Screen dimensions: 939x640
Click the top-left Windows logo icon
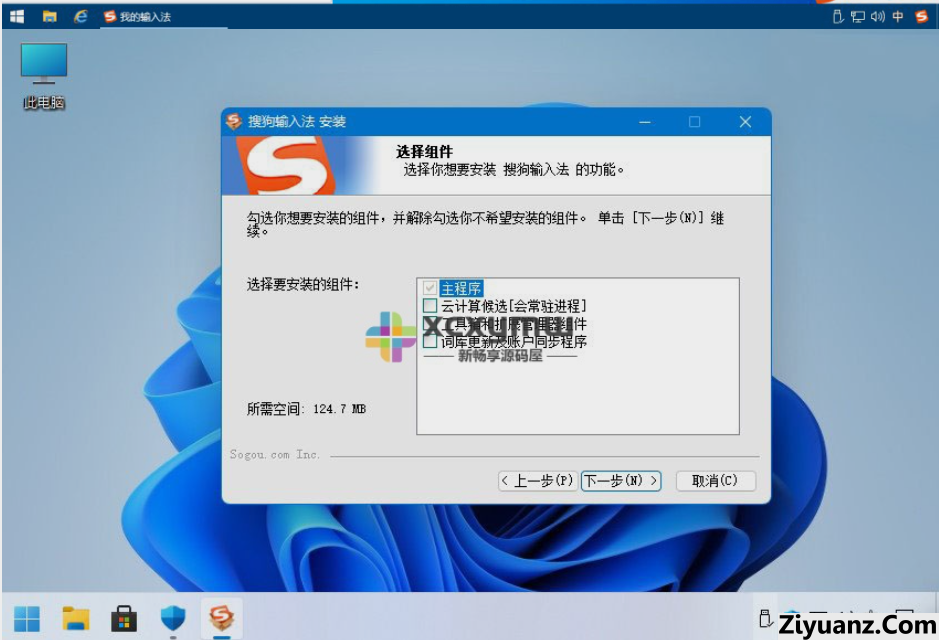[17, 16]
